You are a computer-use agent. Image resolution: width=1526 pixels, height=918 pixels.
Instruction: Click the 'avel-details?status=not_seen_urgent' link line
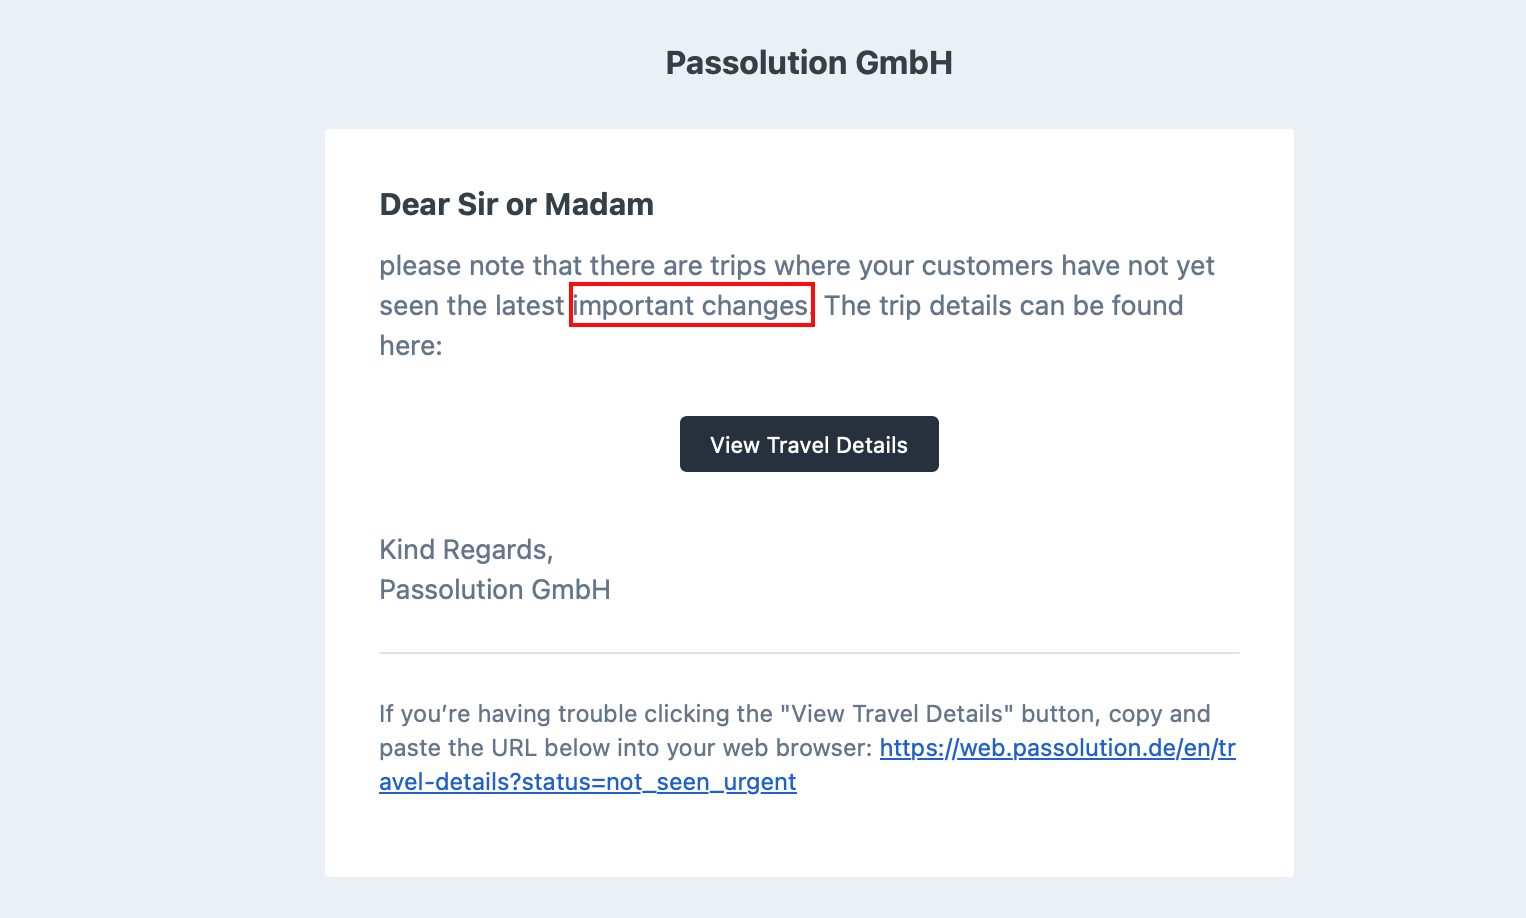(x=588, y=782)
